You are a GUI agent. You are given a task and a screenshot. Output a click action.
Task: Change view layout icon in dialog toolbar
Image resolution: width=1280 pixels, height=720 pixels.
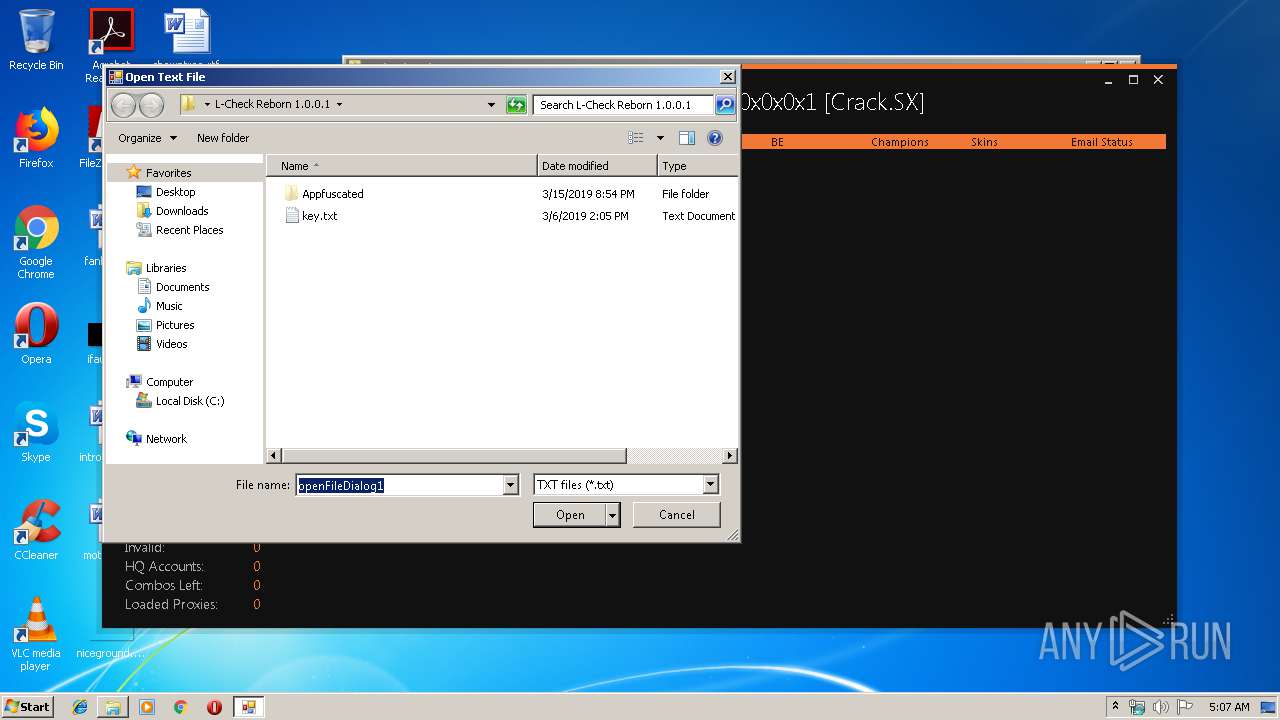point(636,138)
